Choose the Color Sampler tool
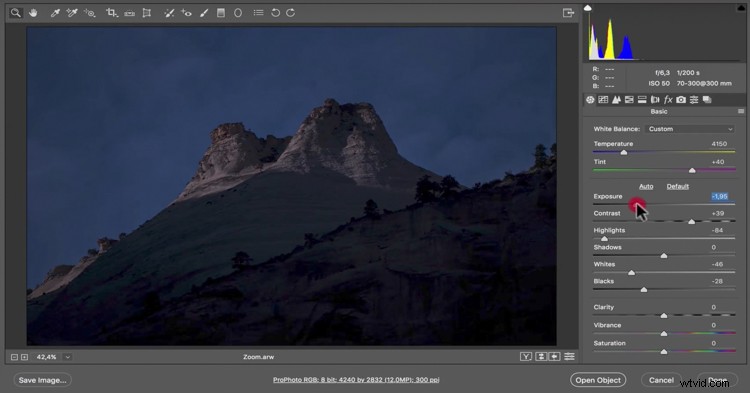Screen dimensions: 750x393 72,13
